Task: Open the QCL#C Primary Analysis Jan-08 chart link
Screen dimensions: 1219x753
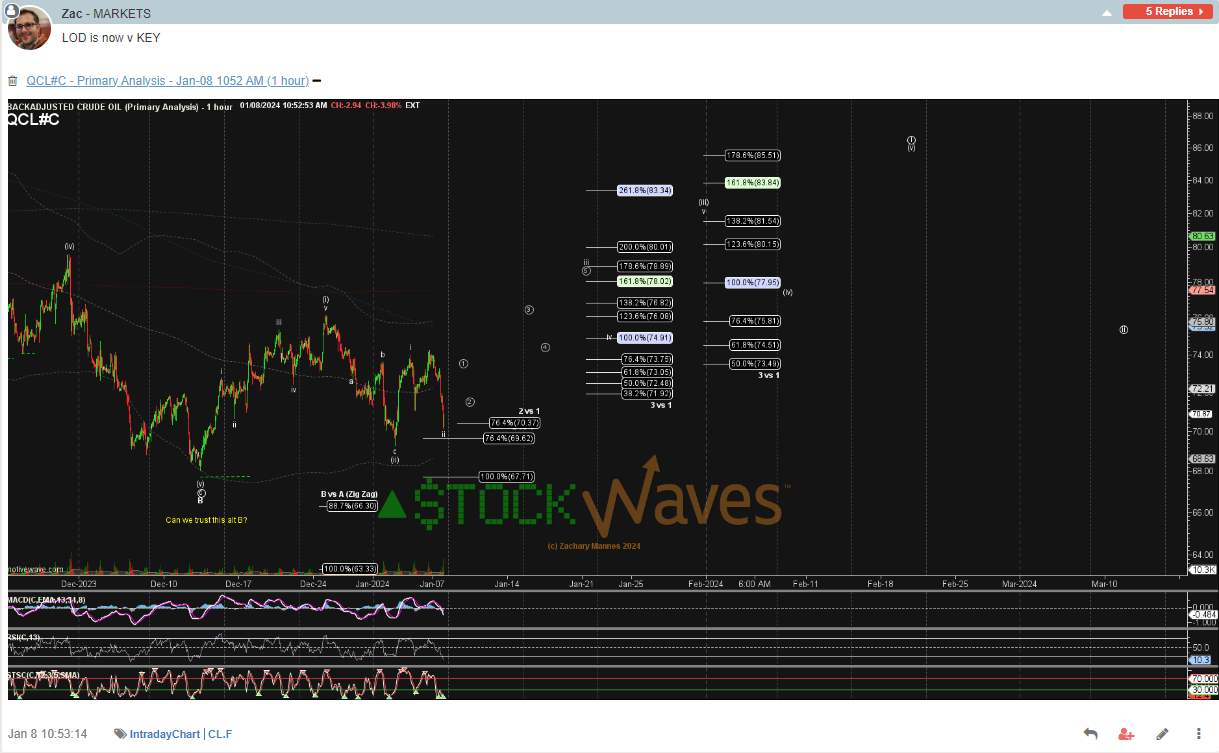Action: 167,81
